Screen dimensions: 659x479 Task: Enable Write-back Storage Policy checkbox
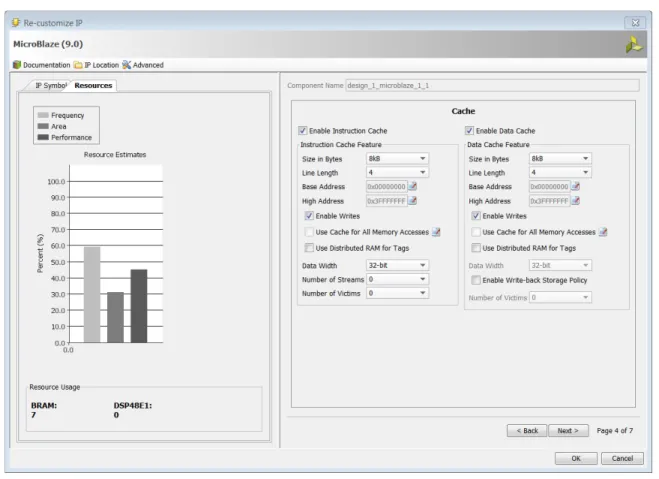(x=476, y=280)
